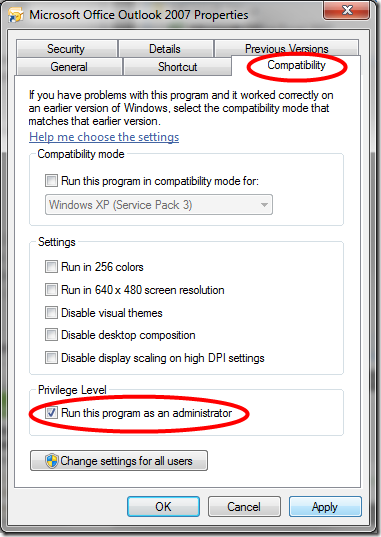Switch to the Security tab

[x=66, y=49]
